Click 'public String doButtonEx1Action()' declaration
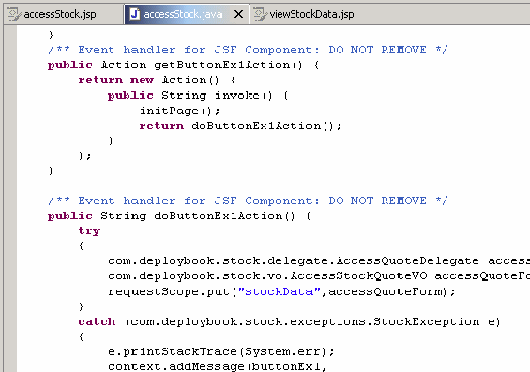Screen dimensions: 530x372 click(x=179, y=216)
